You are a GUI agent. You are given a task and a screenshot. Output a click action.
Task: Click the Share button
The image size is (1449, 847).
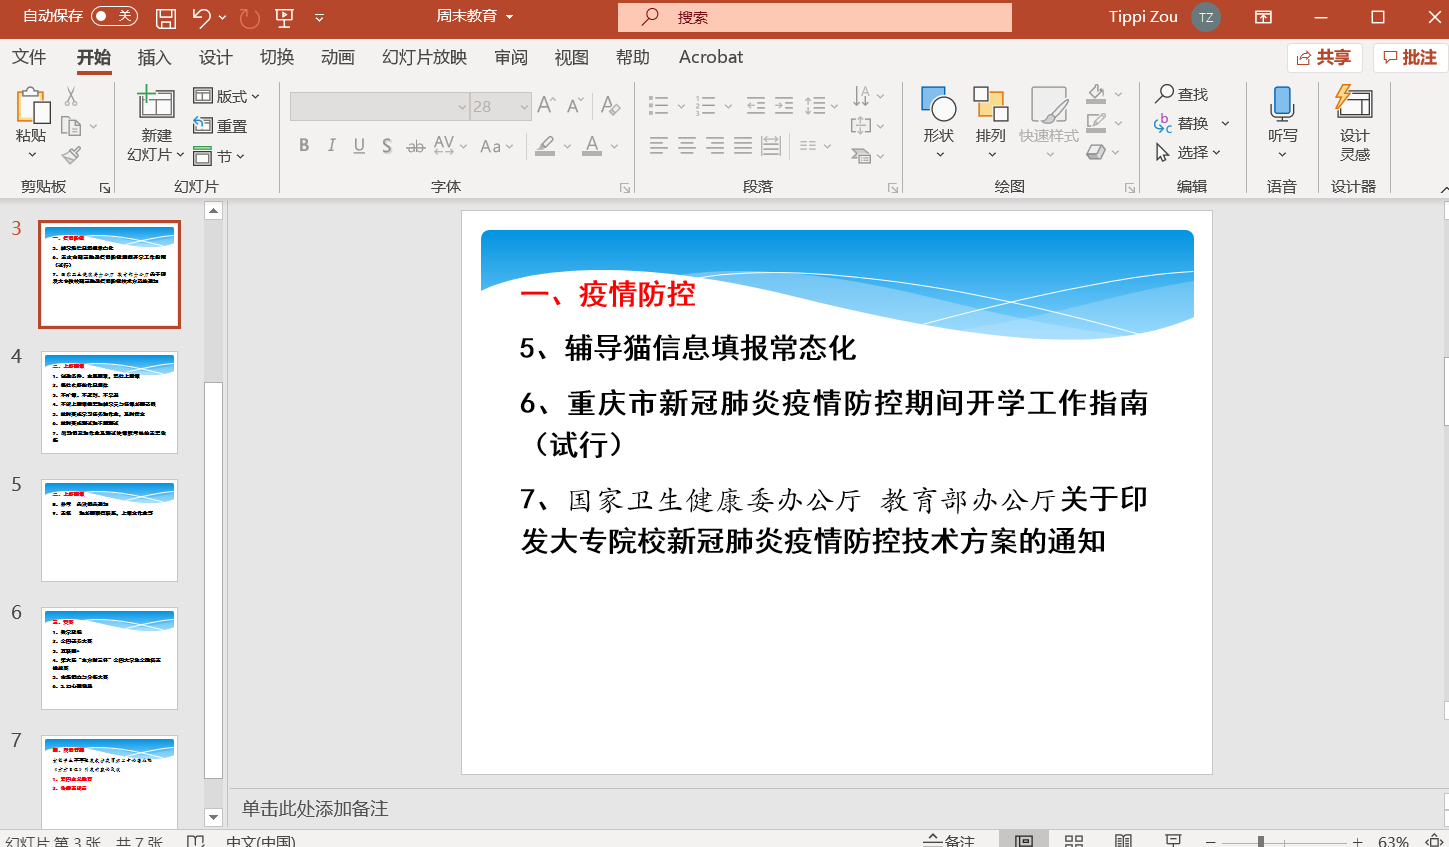[x=1324, y=57]
